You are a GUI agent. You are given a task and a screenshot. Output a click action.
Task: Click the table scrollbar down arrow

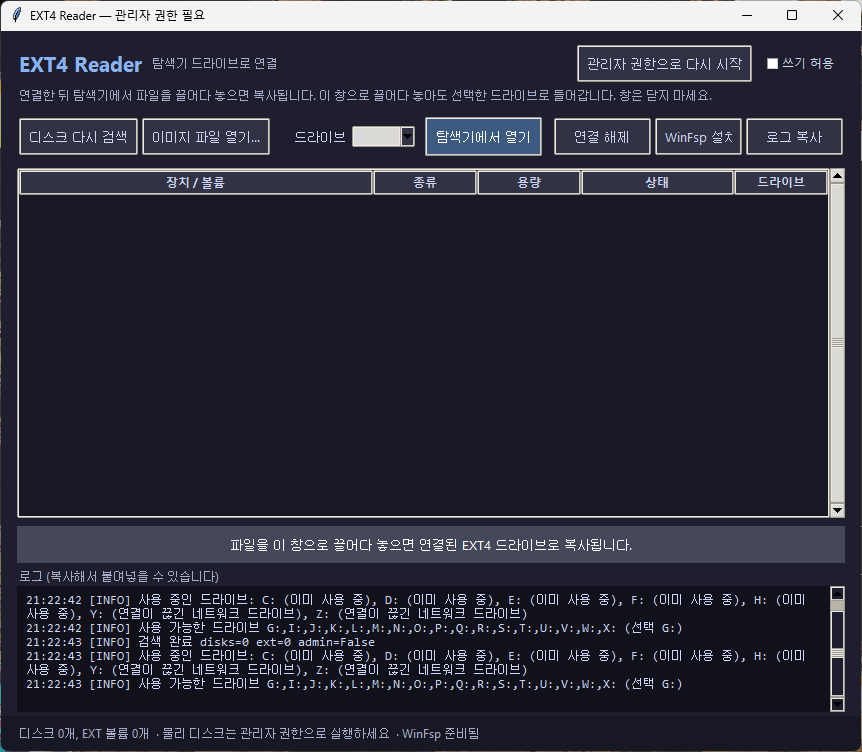click(837, 510)
